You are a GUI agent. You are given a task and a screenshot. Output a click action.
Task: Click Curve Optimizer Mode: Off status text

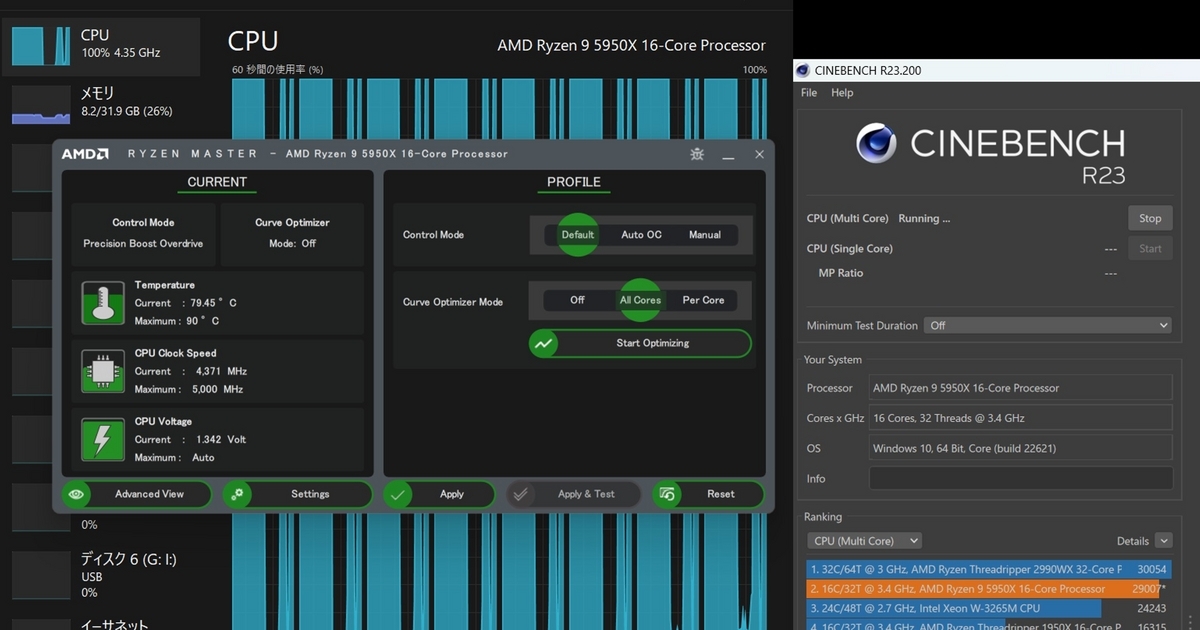tap(292, 244)
